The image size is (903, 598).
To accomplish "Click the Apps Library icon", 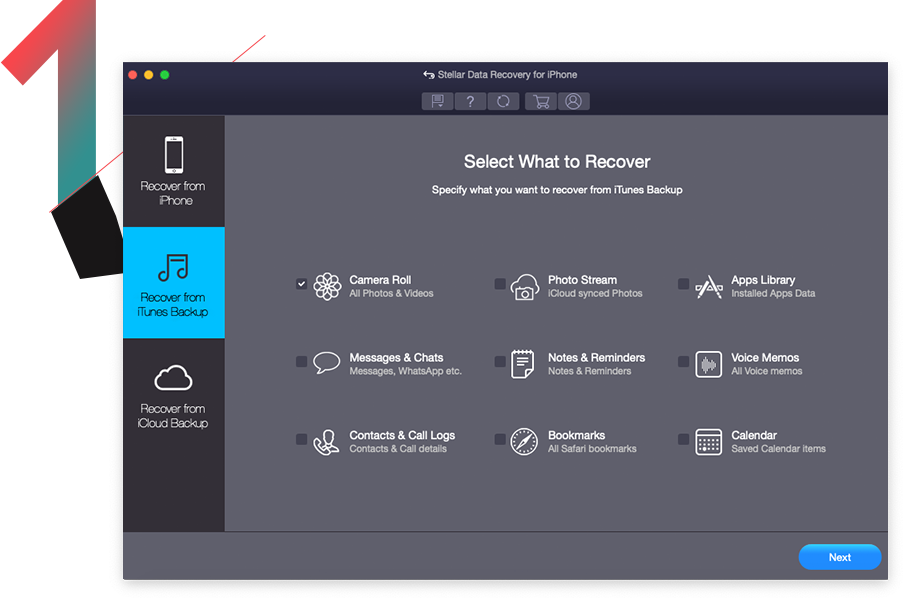I will [x=709, y=287].
